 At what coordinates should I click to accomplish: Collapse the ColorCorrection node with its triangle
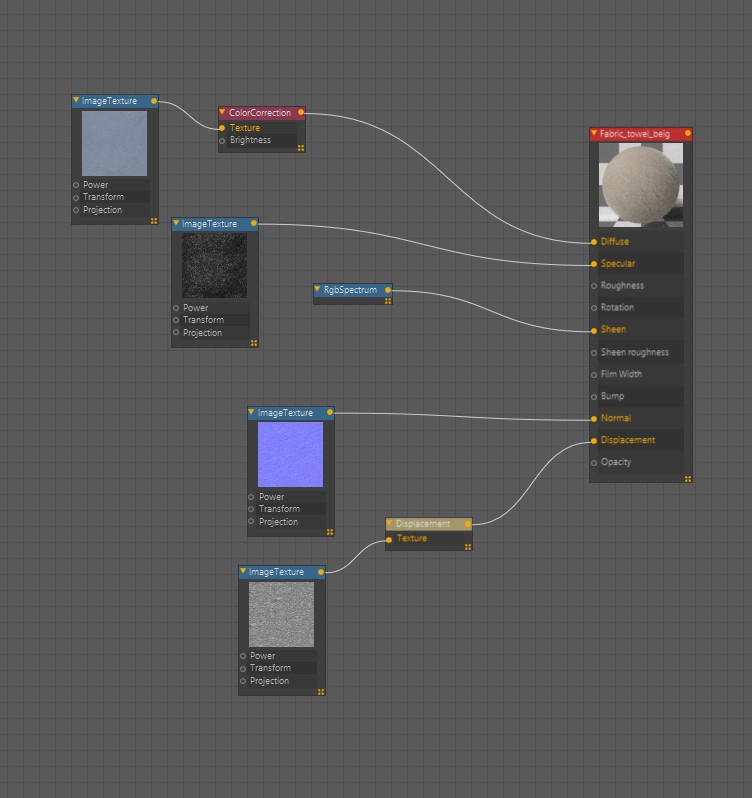pyautogui.click(x=222, y=112)
